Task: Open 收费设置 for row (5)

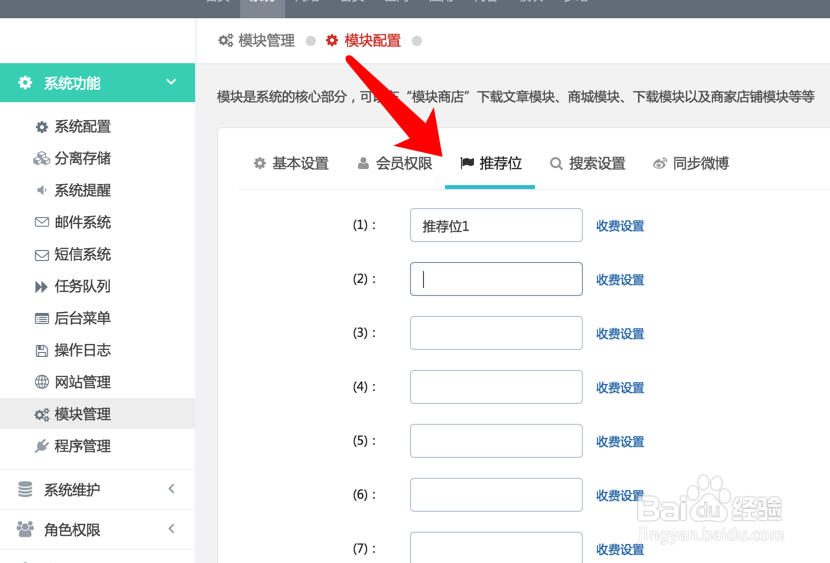Action: (620, 442)
